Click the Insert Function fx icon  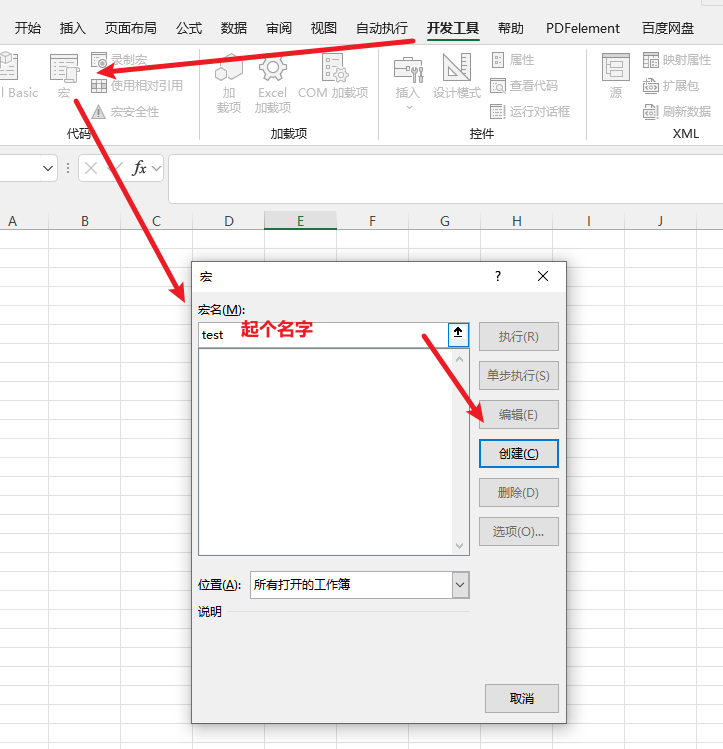[x=139, y=168]
